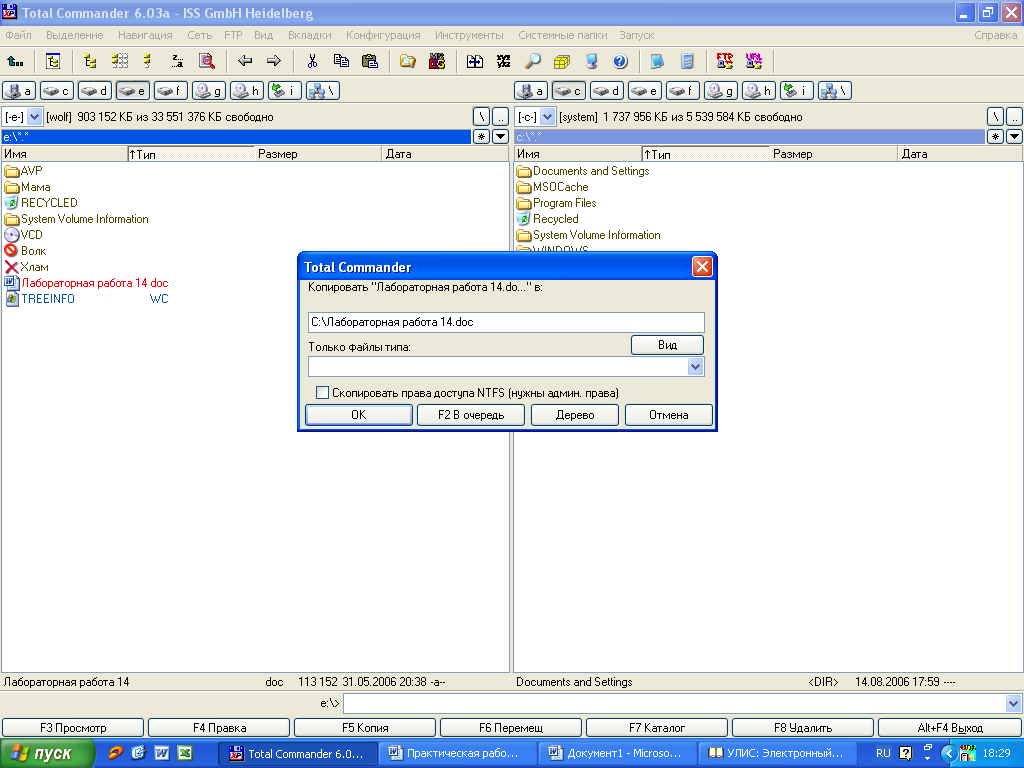
Task: Click the synchronize directories toolbar icon
Action: (x=475, y=61)
